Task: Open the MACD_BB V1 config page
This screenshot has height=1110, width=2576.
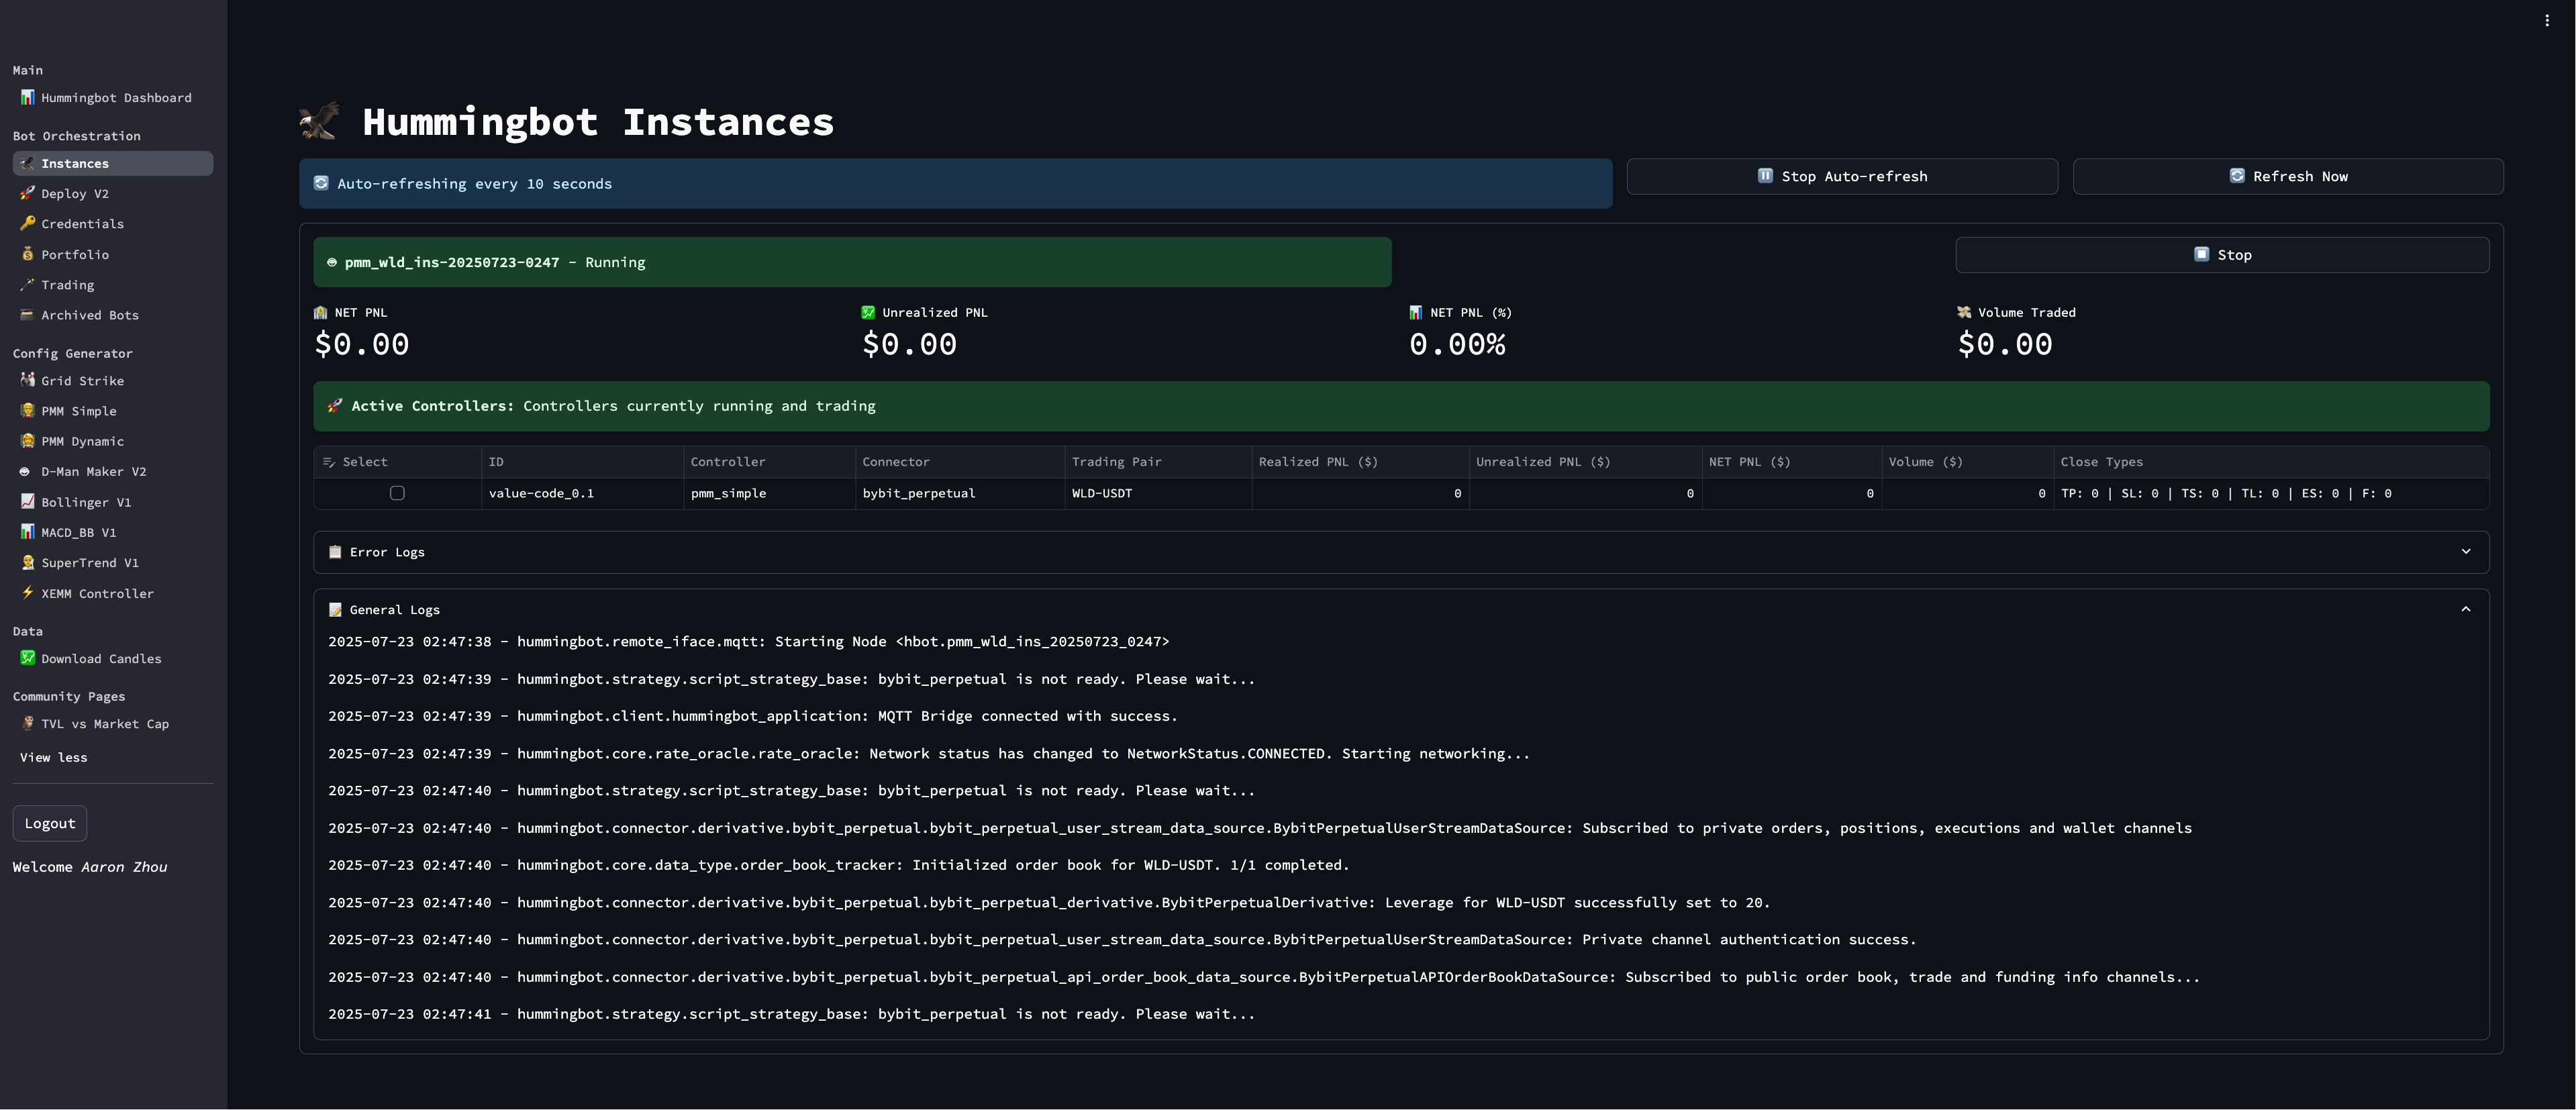Action: 112,533
